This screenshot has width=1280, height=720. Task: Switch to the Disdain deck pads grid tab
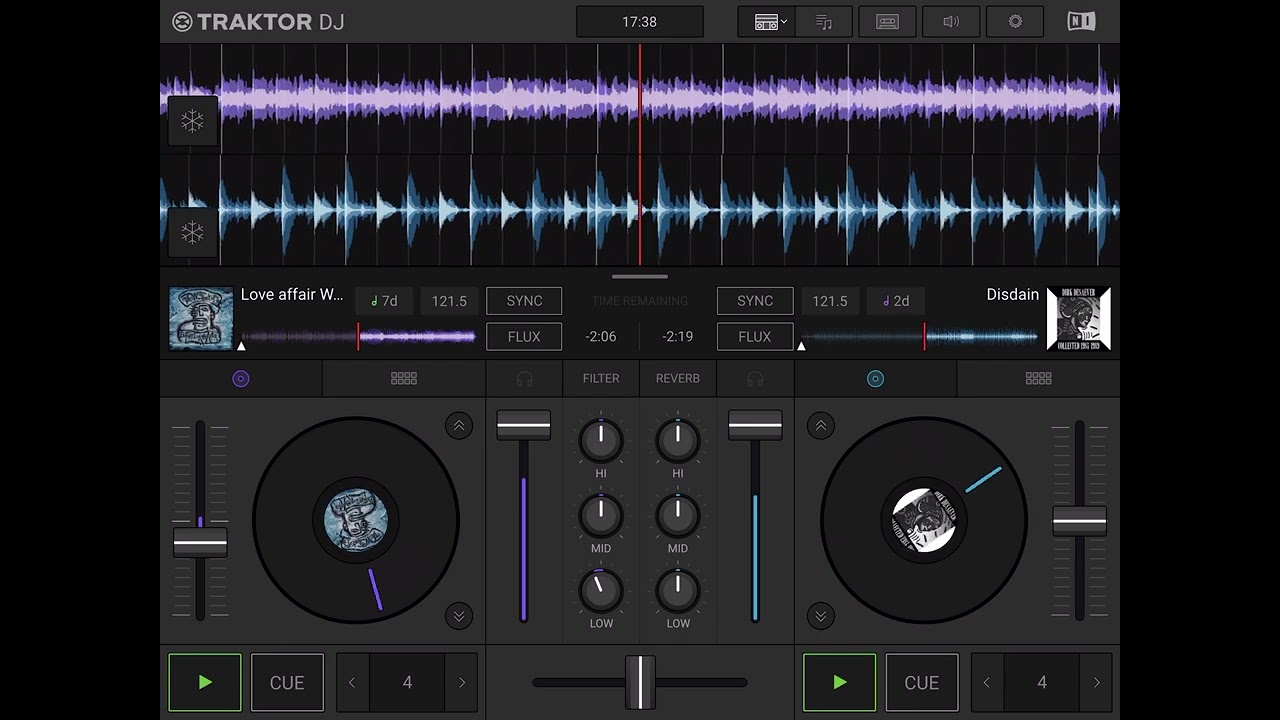click(x=1038, y=379)
